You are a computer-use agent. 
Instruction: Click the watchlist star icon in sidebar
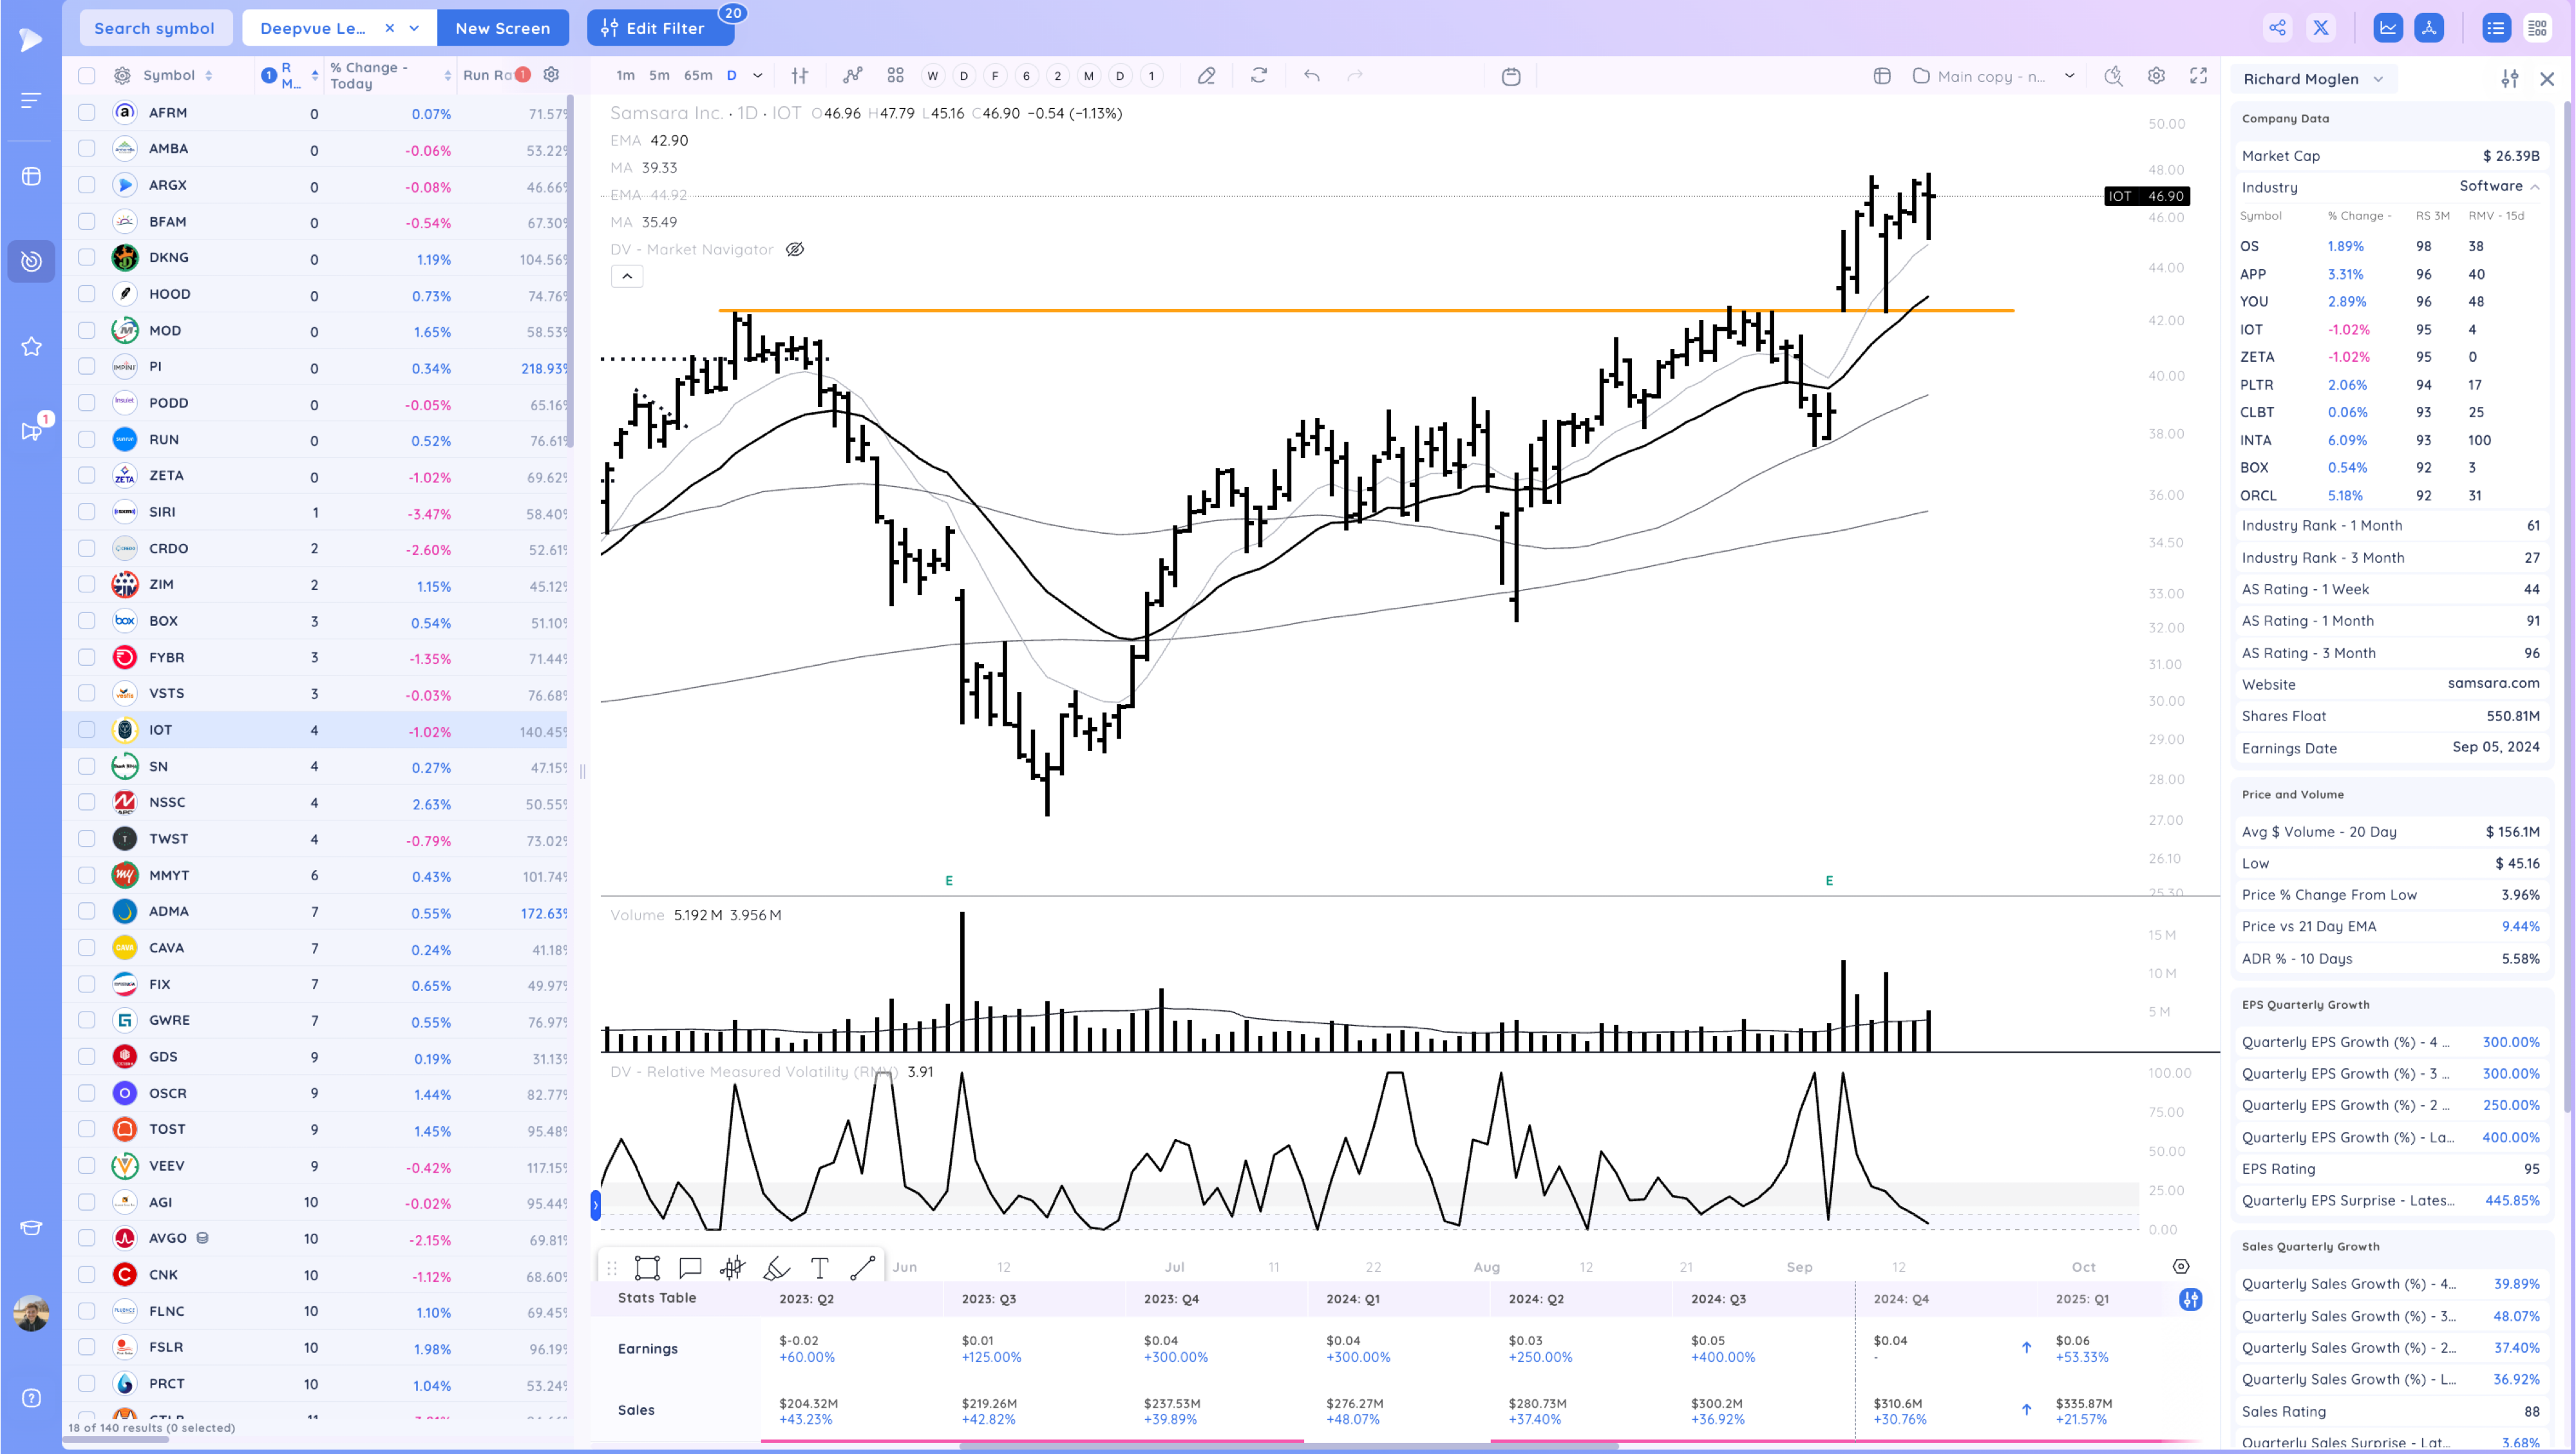31,347
